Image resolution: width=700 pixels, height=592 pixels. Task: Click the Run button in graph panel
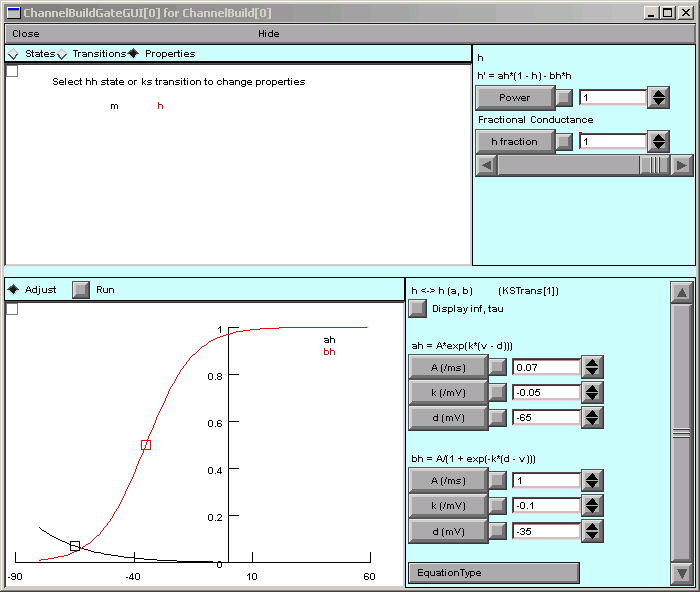click(x=80, y=290)
